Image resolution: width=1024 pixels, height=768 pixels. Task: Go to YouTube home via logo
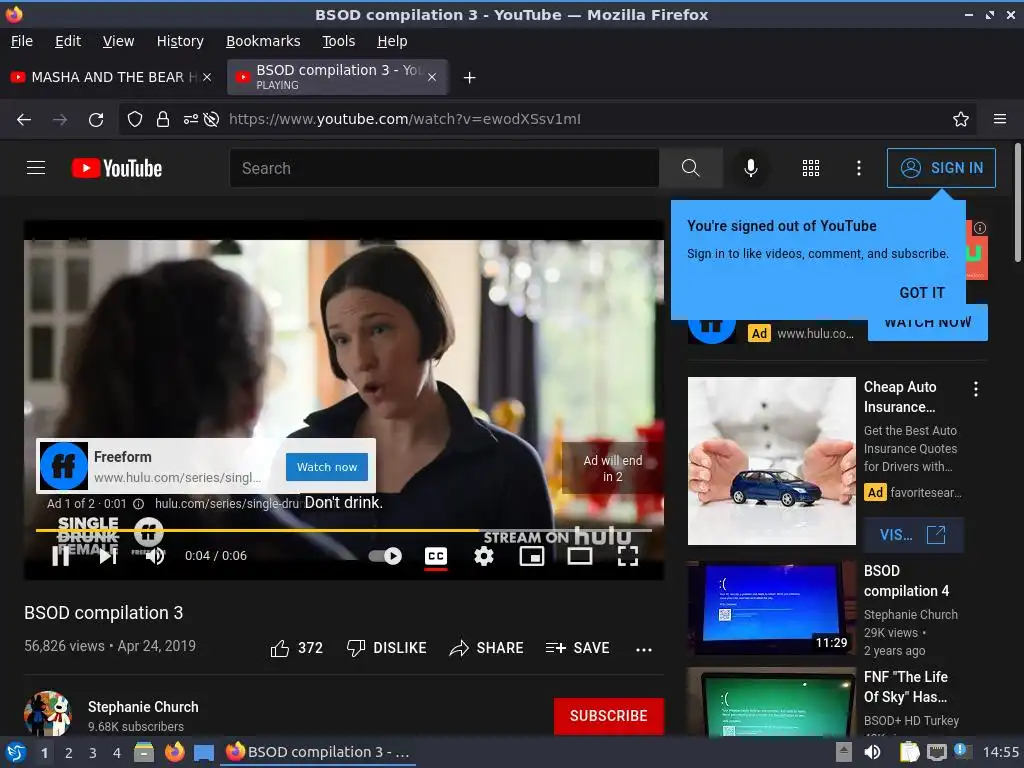tap(117, 168)
